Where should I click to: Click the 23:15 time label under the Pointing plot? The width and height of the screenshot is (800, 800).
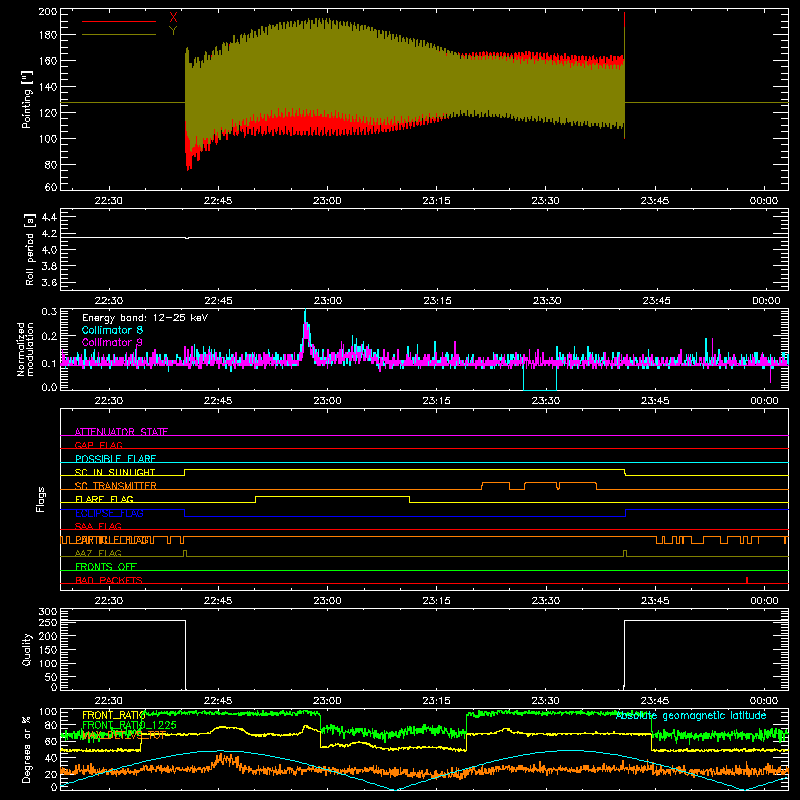(x=437, y=201)
